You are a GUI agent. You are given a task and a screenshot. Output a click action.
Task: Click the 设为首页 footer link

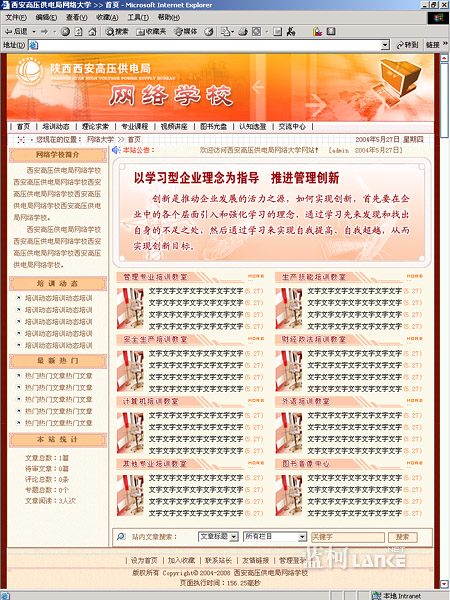144,561
